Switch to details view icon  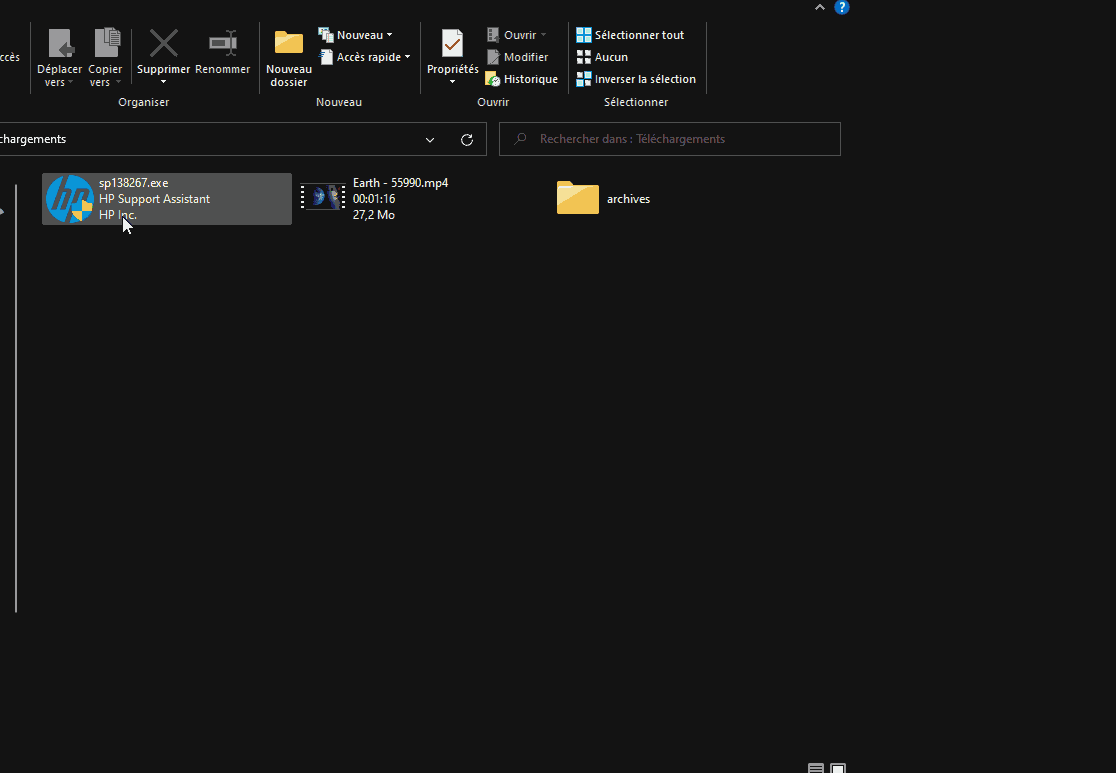pos(816,768)
